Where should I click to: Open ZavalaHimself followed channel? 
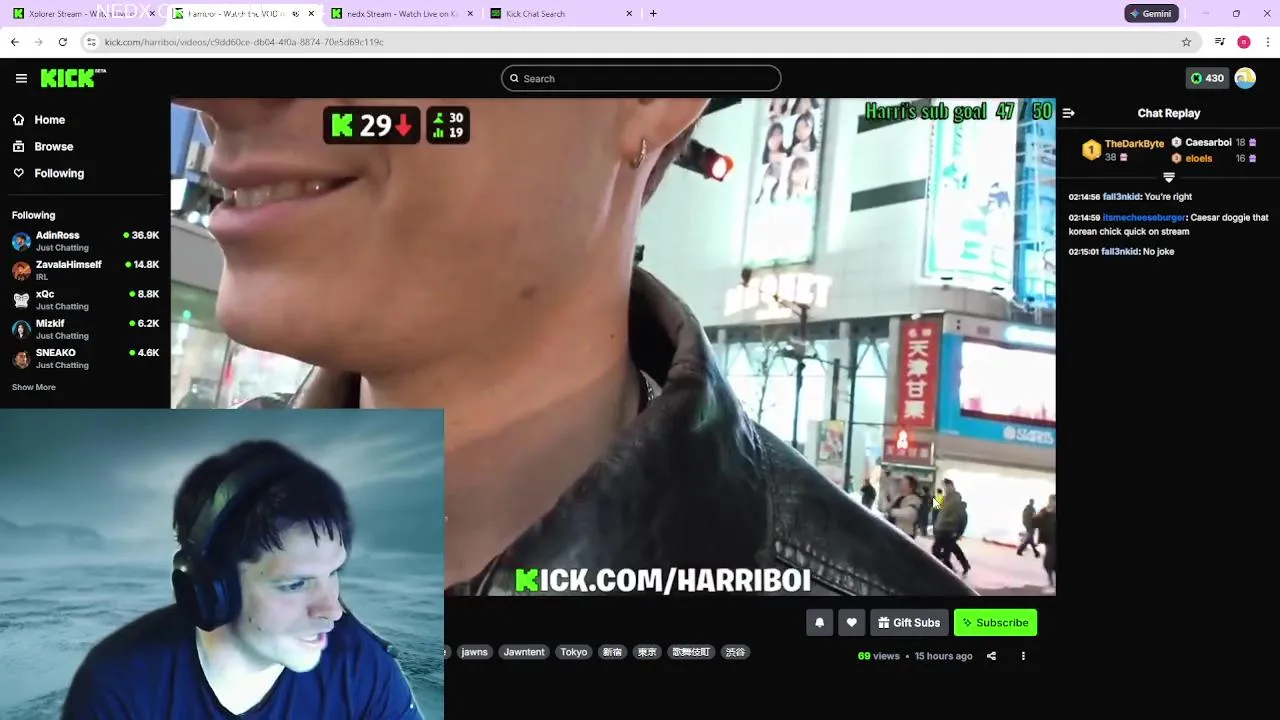coord(85,270)
